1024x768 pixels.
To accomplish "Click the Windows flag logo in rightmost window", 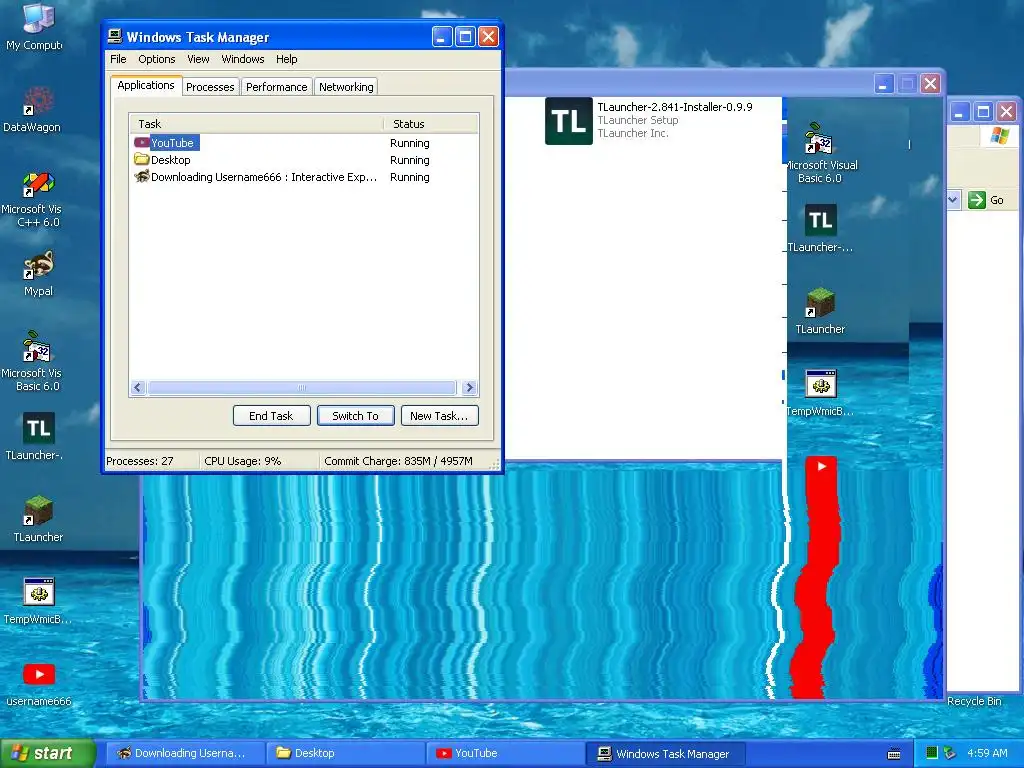I will point(999,136).
